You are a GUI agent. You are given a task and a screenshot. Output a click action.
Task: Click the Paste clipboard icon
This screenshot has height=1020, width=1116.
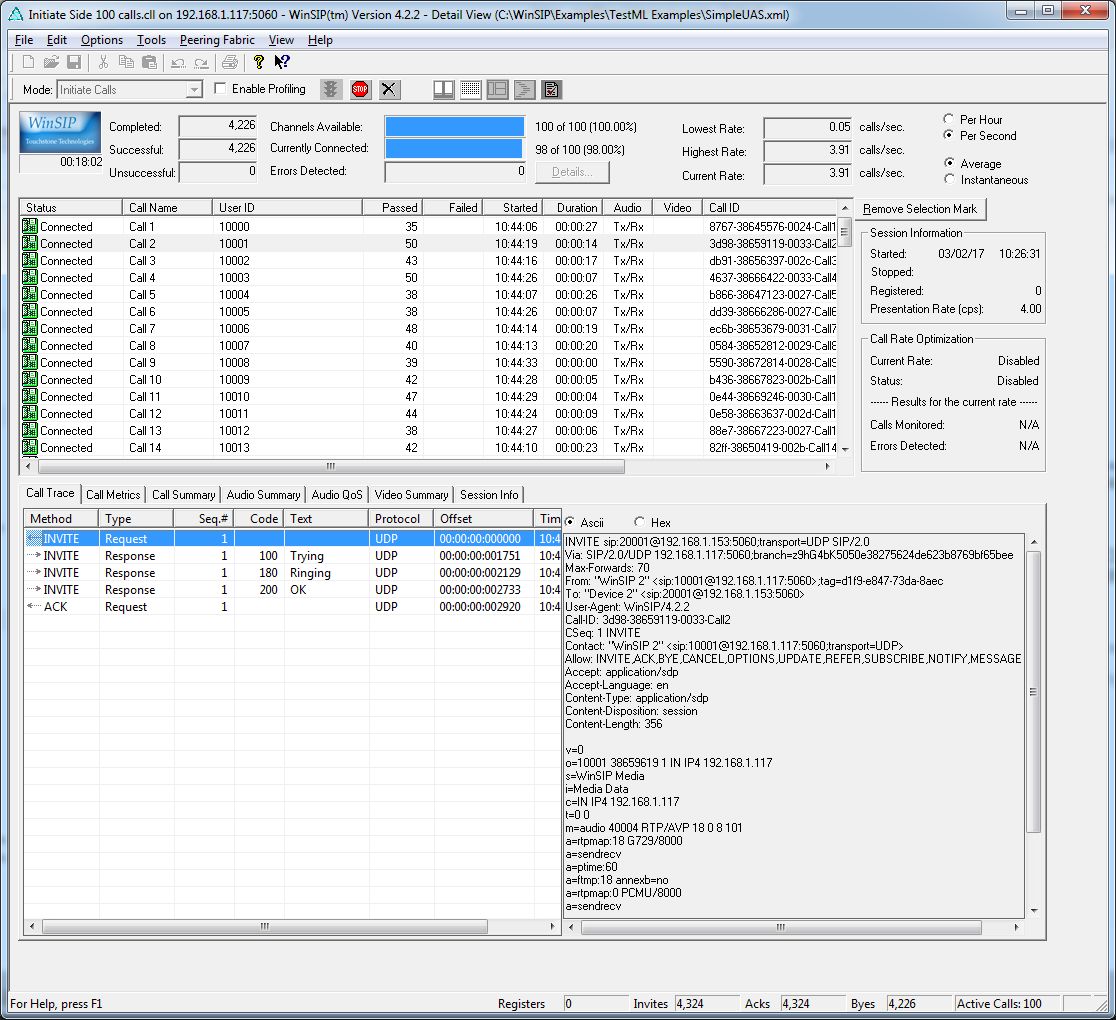tap(149, 62)
